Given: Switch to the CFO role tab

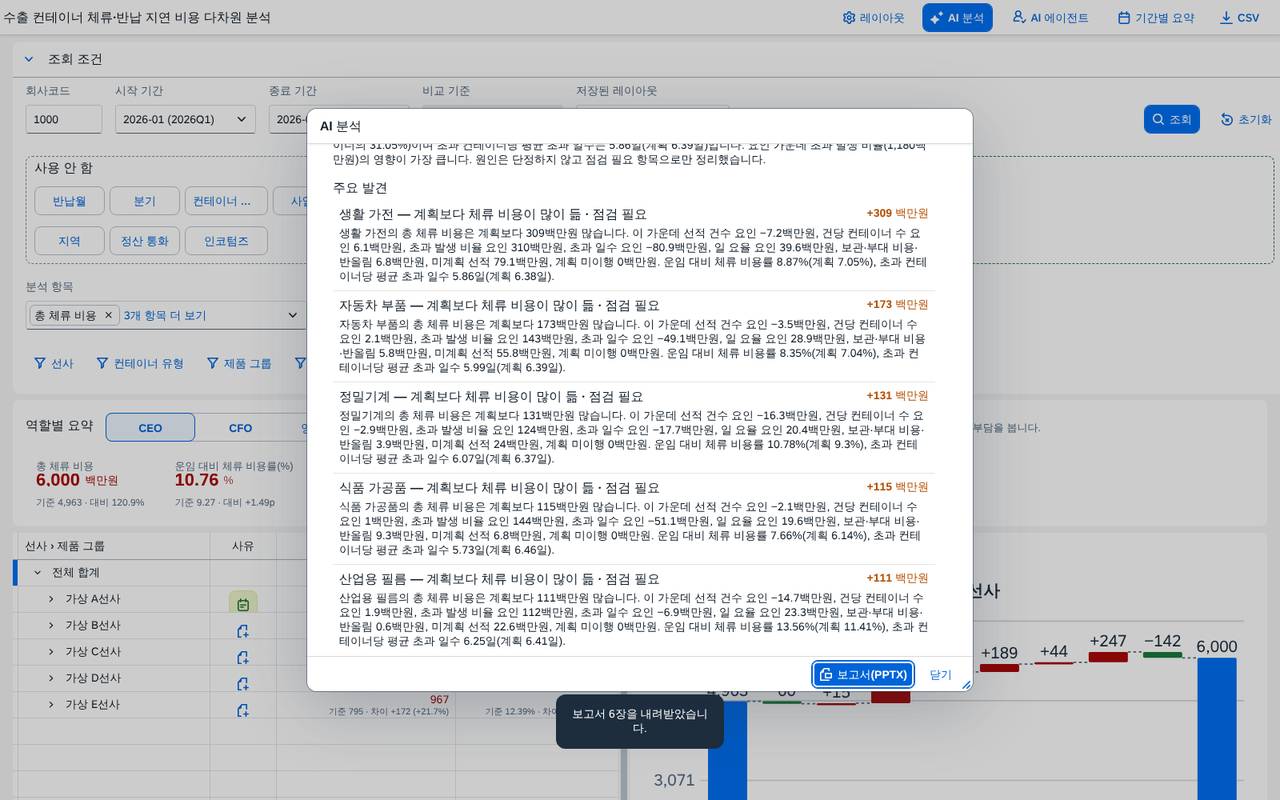Looking at the screenshot, I should click(240, 428).
